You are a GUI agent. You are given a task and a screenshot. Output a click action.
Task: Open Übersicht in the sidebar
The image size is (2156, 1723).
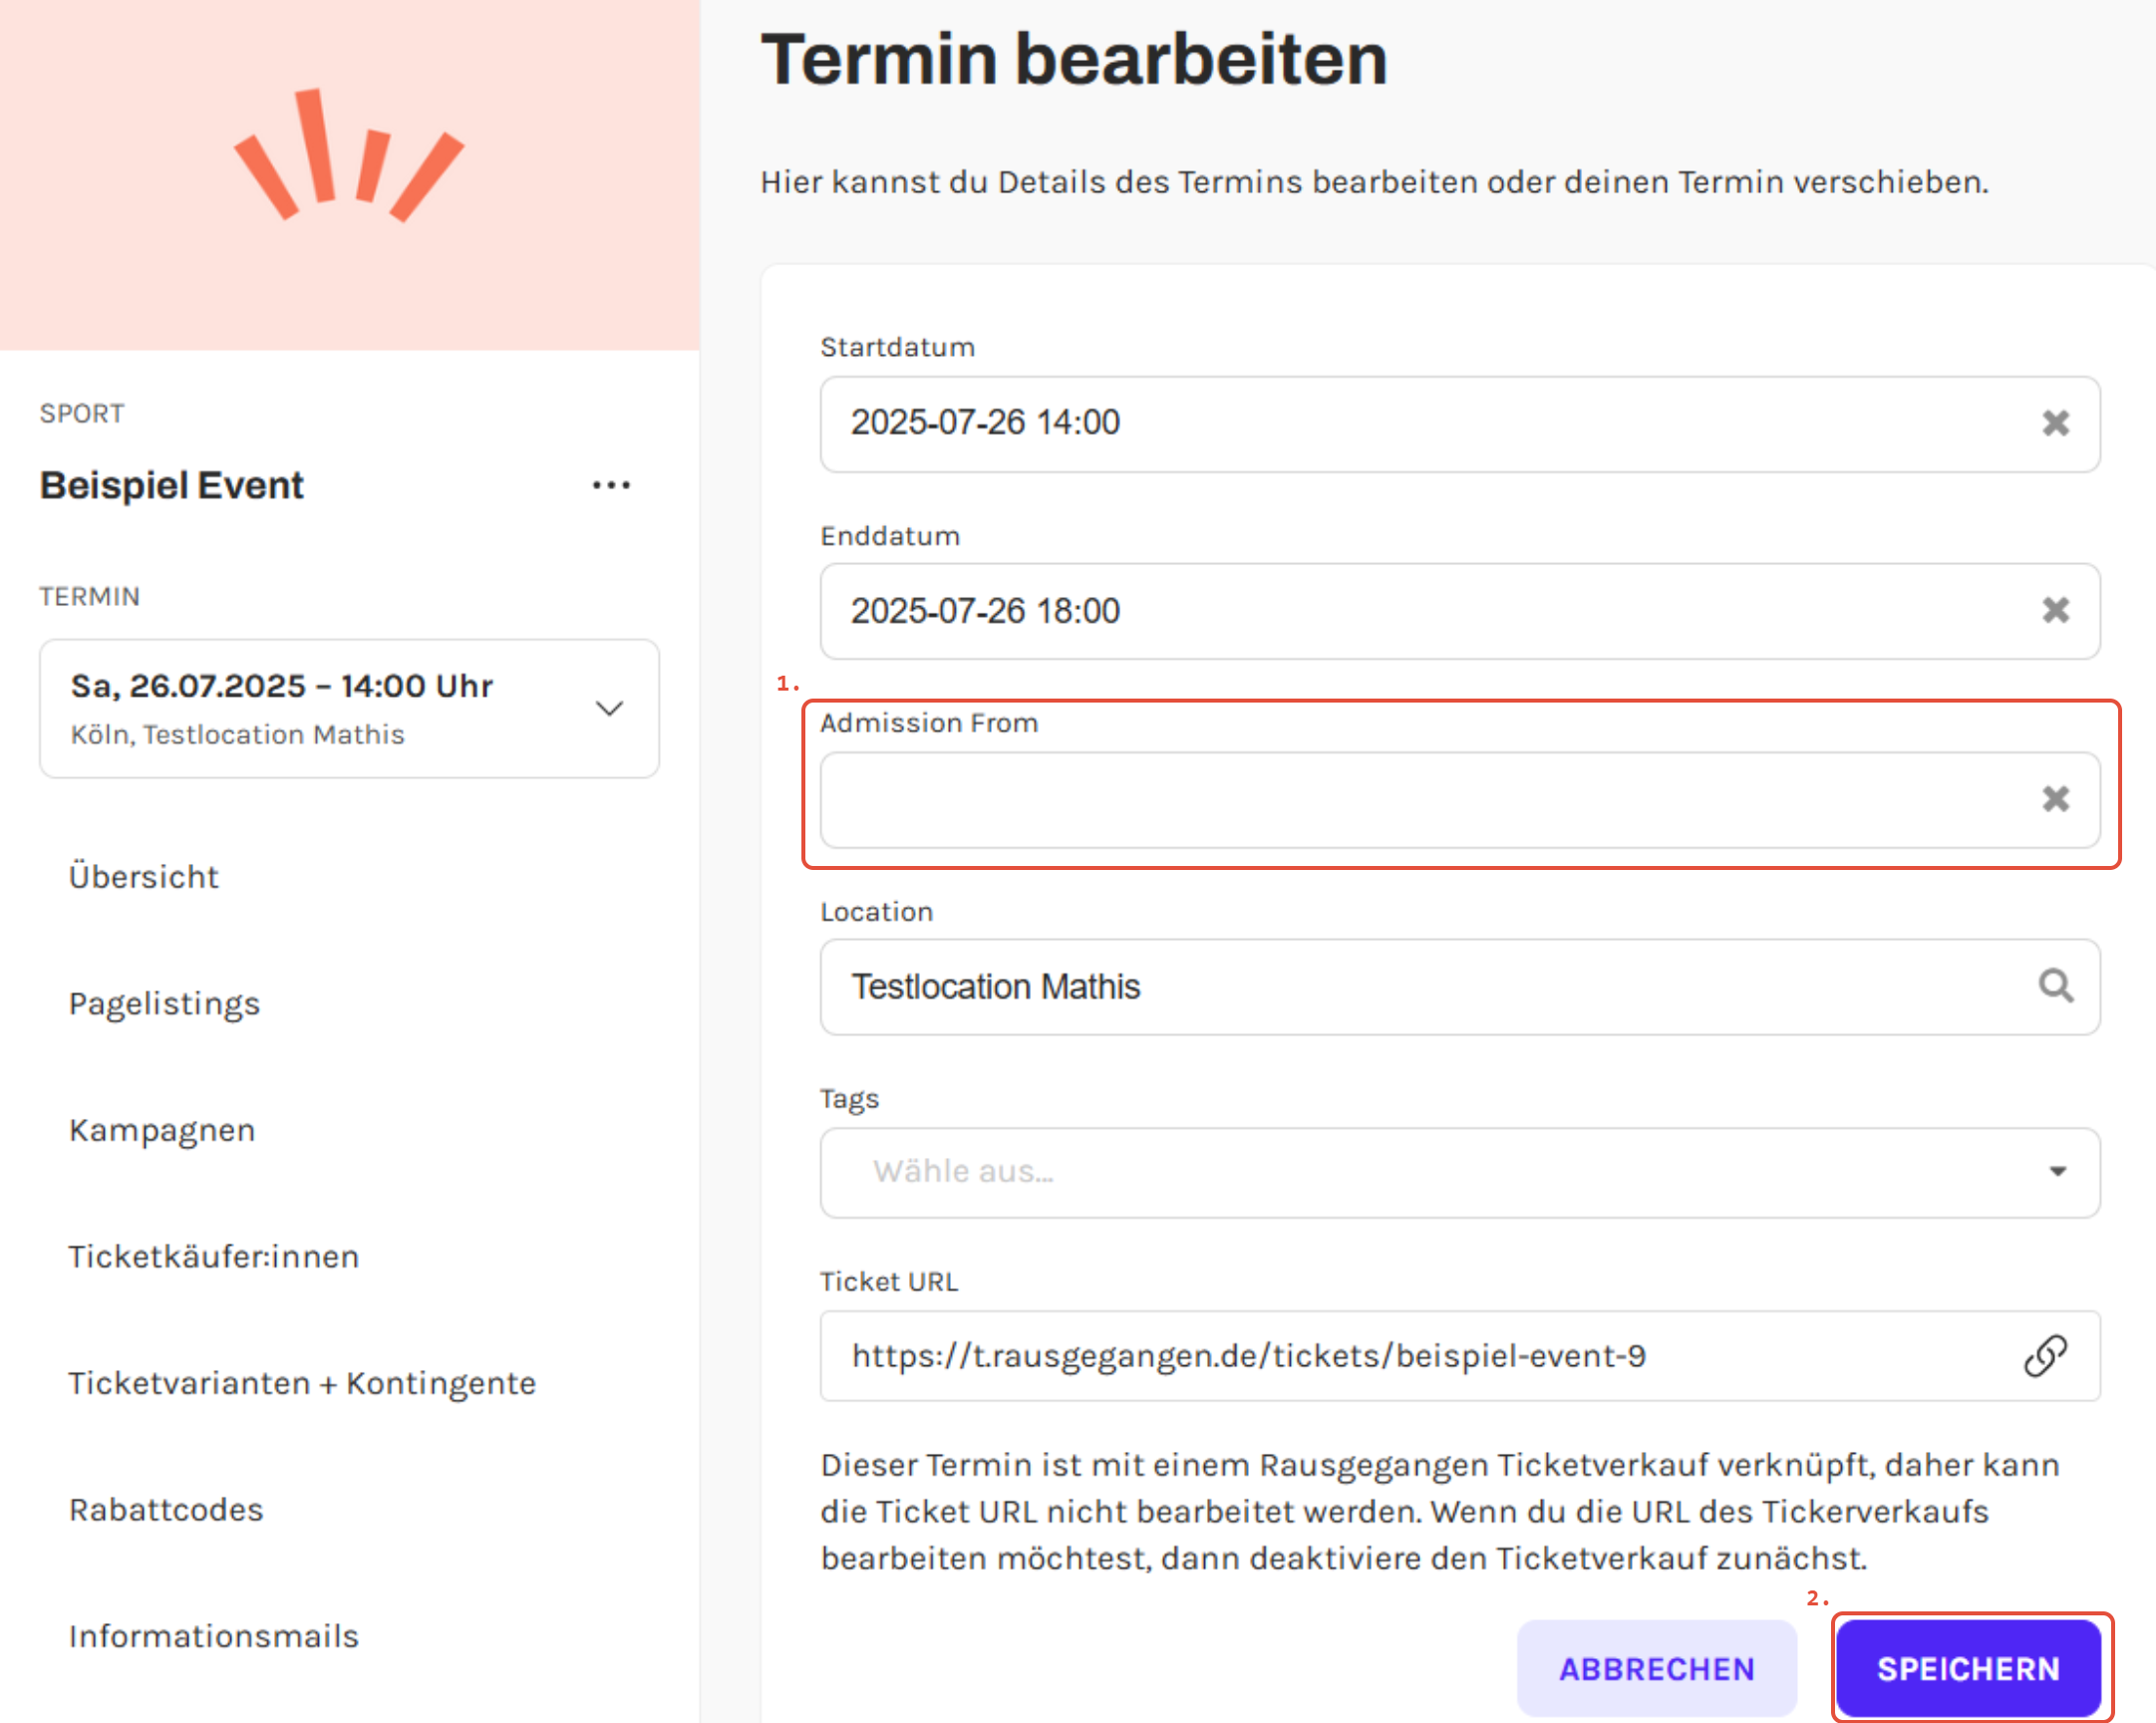coord(144,877)
